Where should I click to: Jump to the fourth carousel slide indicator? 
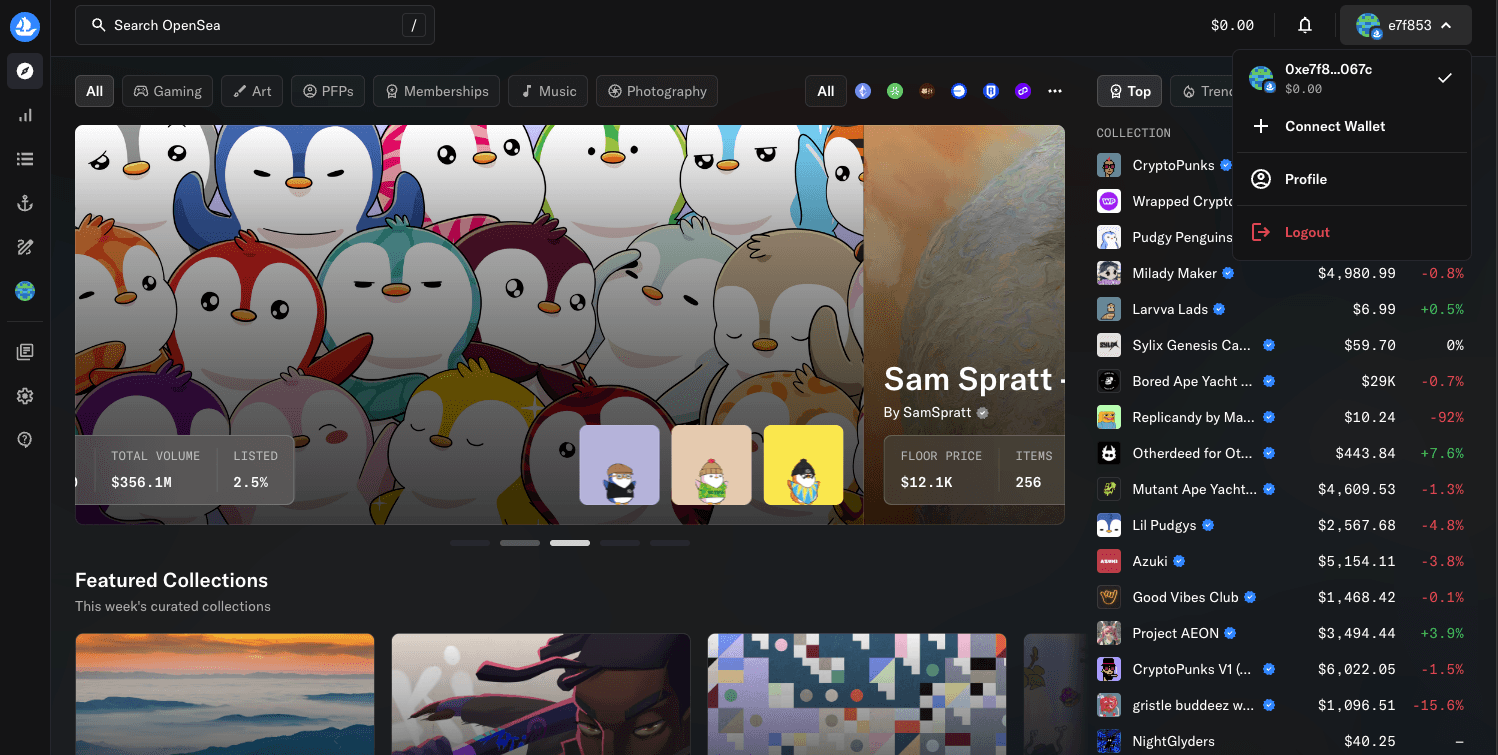620,543
